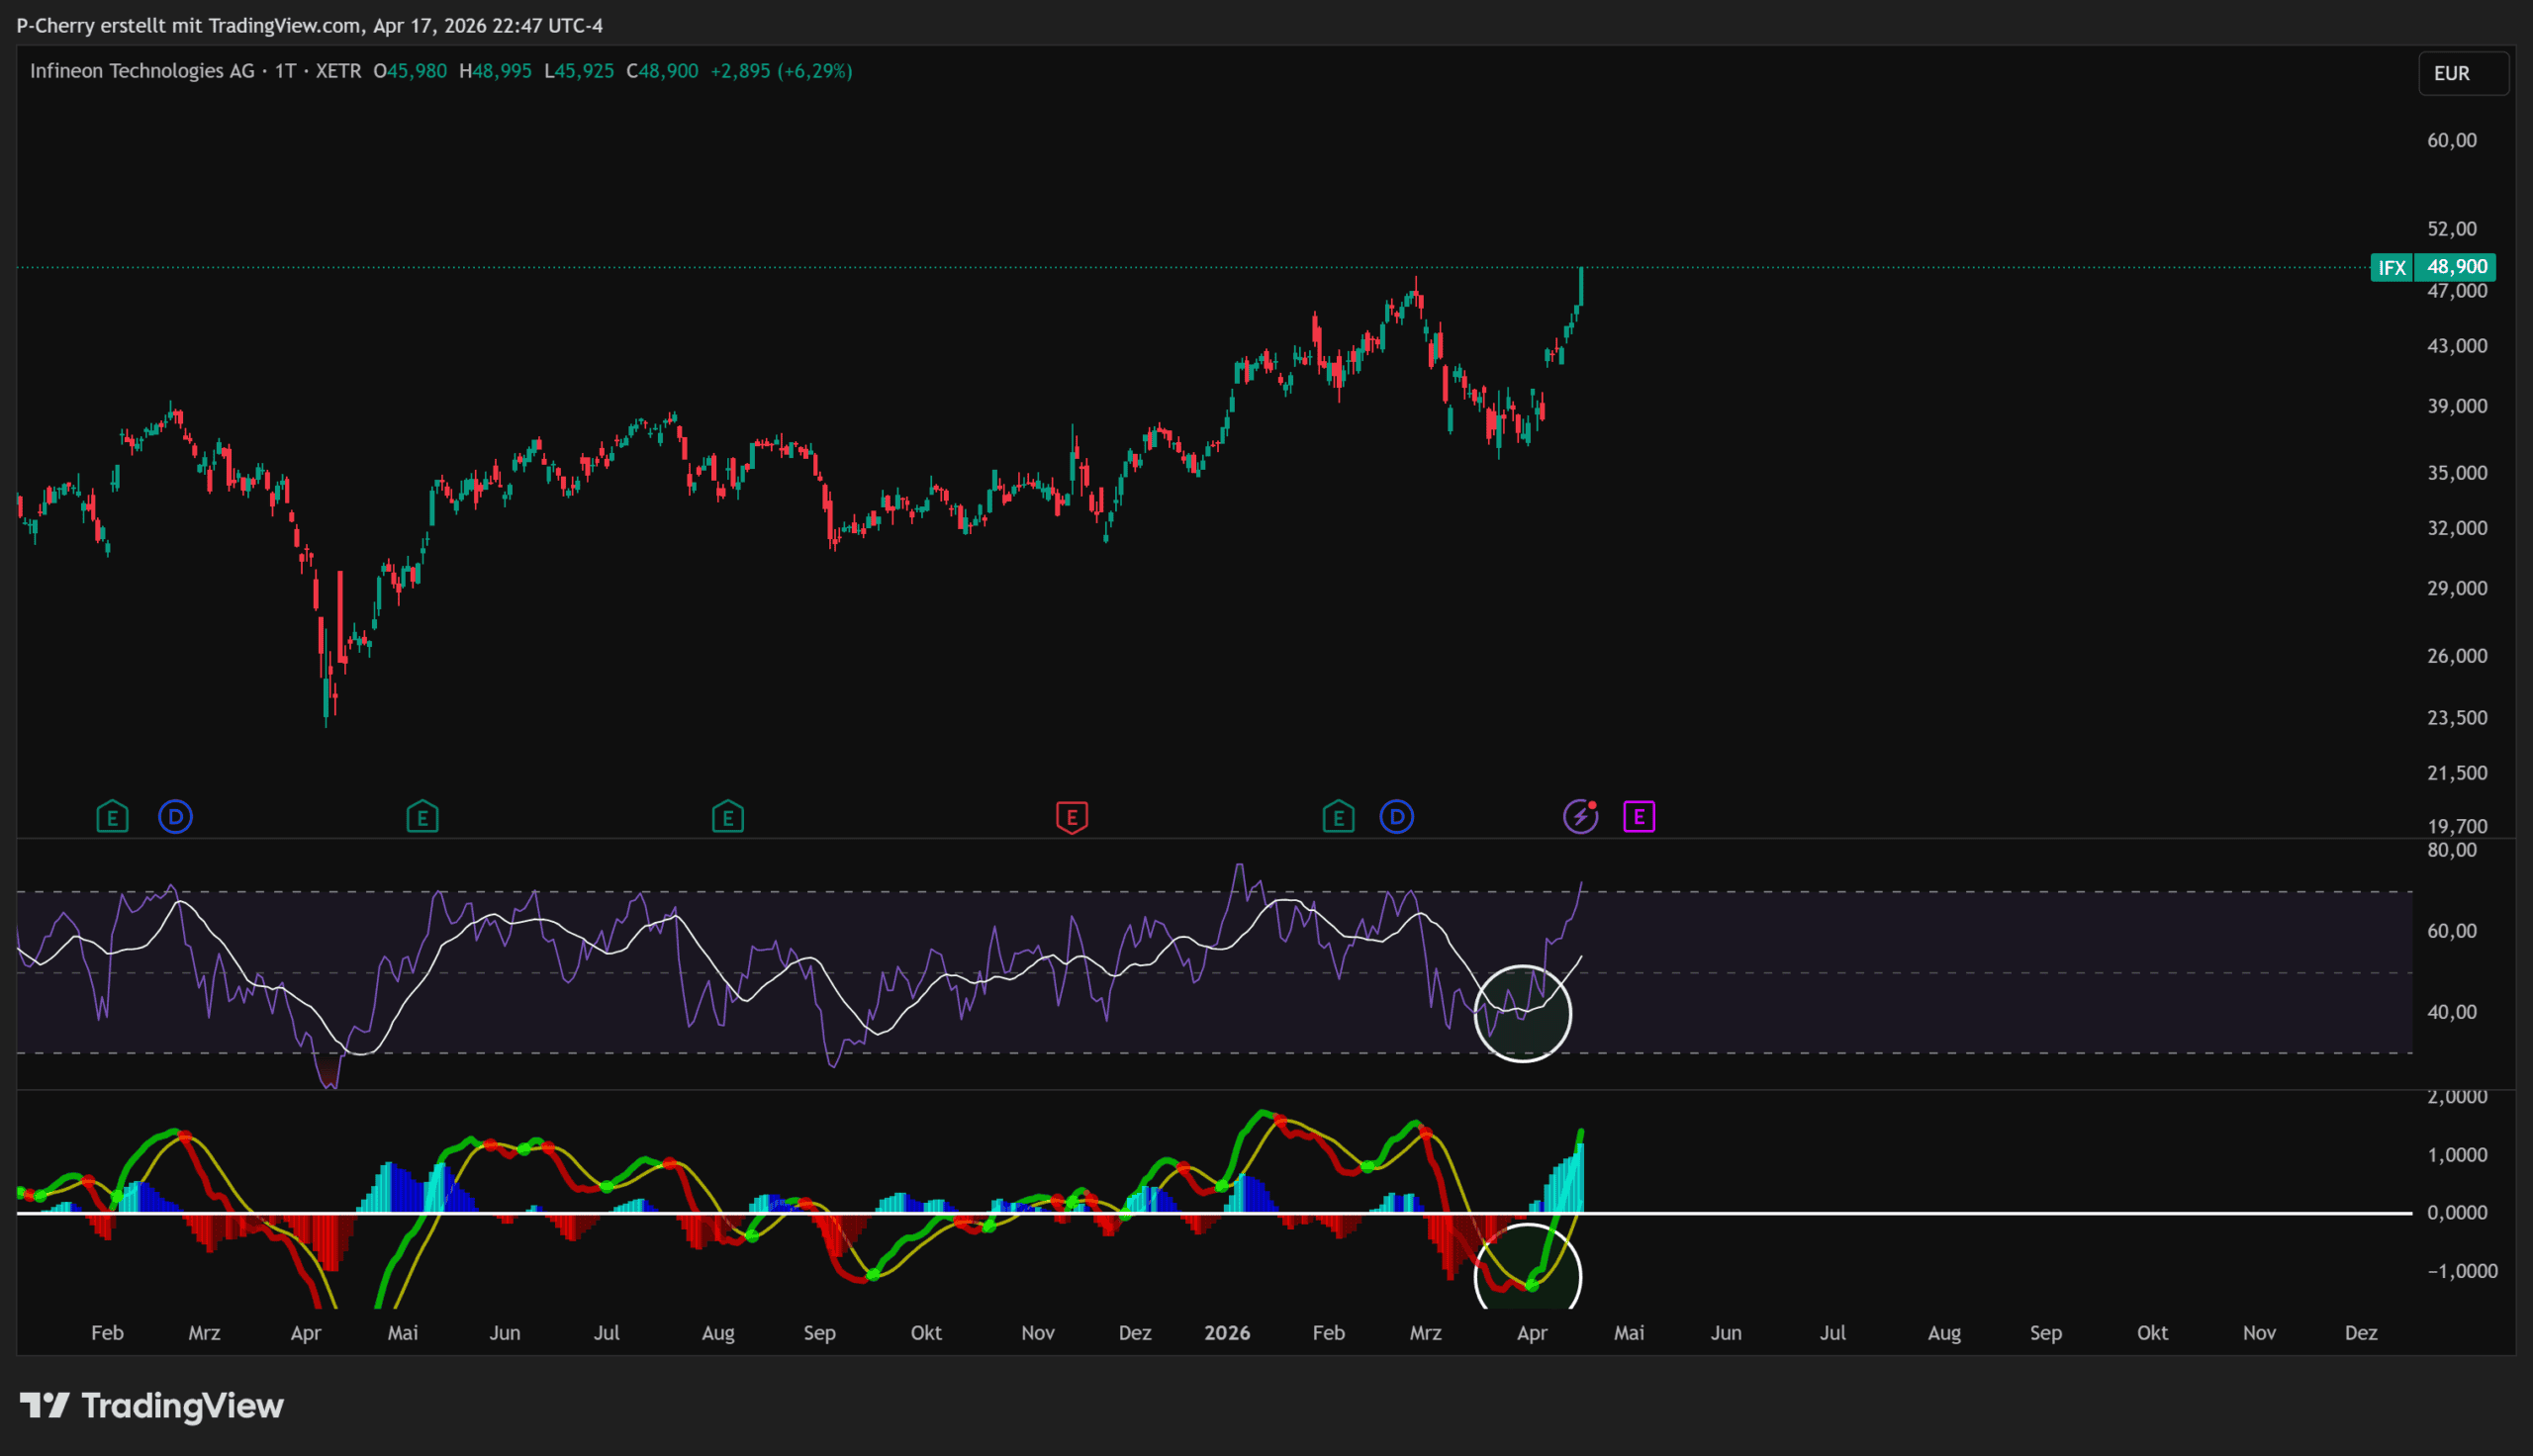Click the purple lightning bolt event icon
The width and height of the screenshot is (2533, 1456).
tap(1580, 817)
